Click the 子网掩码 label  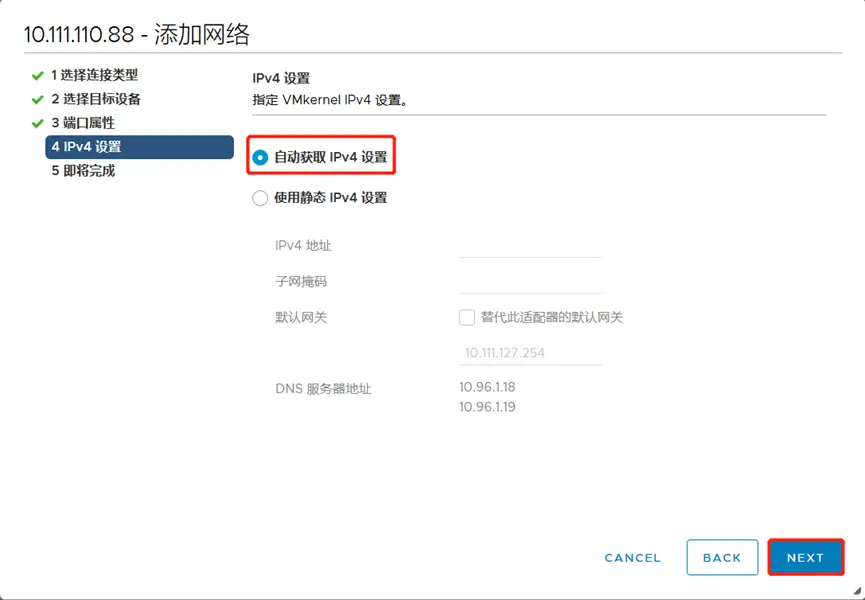pyautogui.click(x=301, y=282)
